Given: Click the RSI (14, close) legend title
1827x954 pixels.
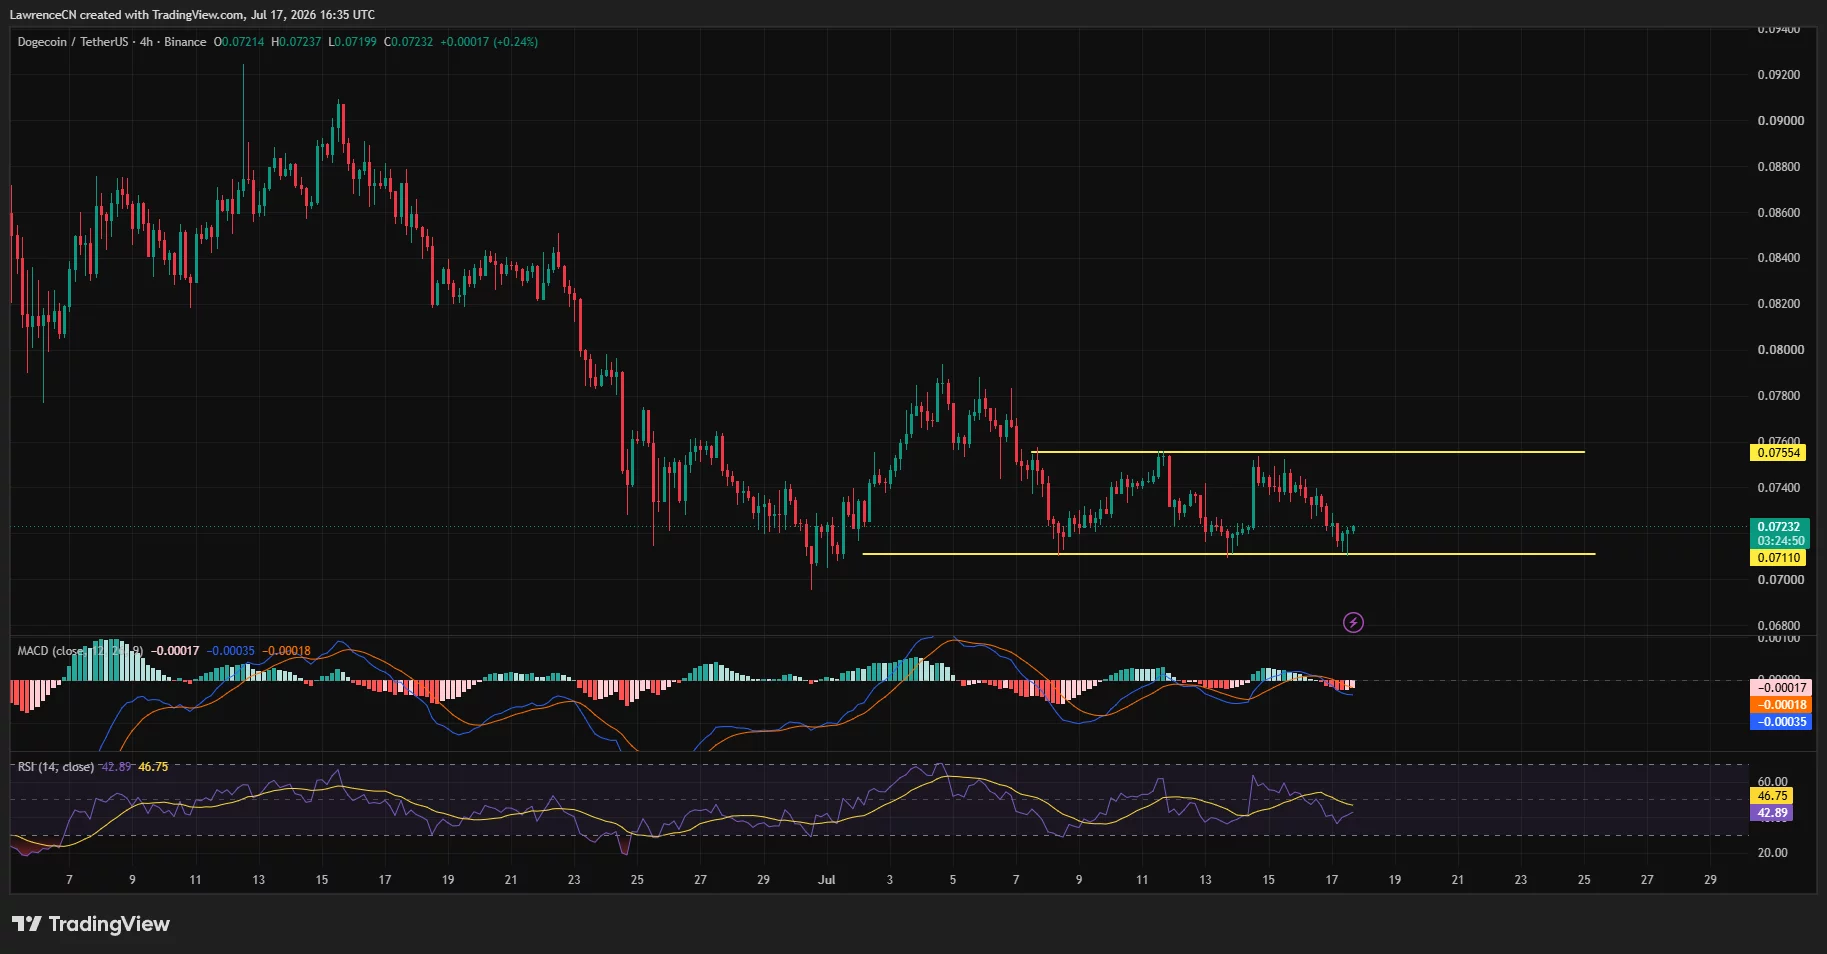Looking at the screenshot, I should (56, 767).
